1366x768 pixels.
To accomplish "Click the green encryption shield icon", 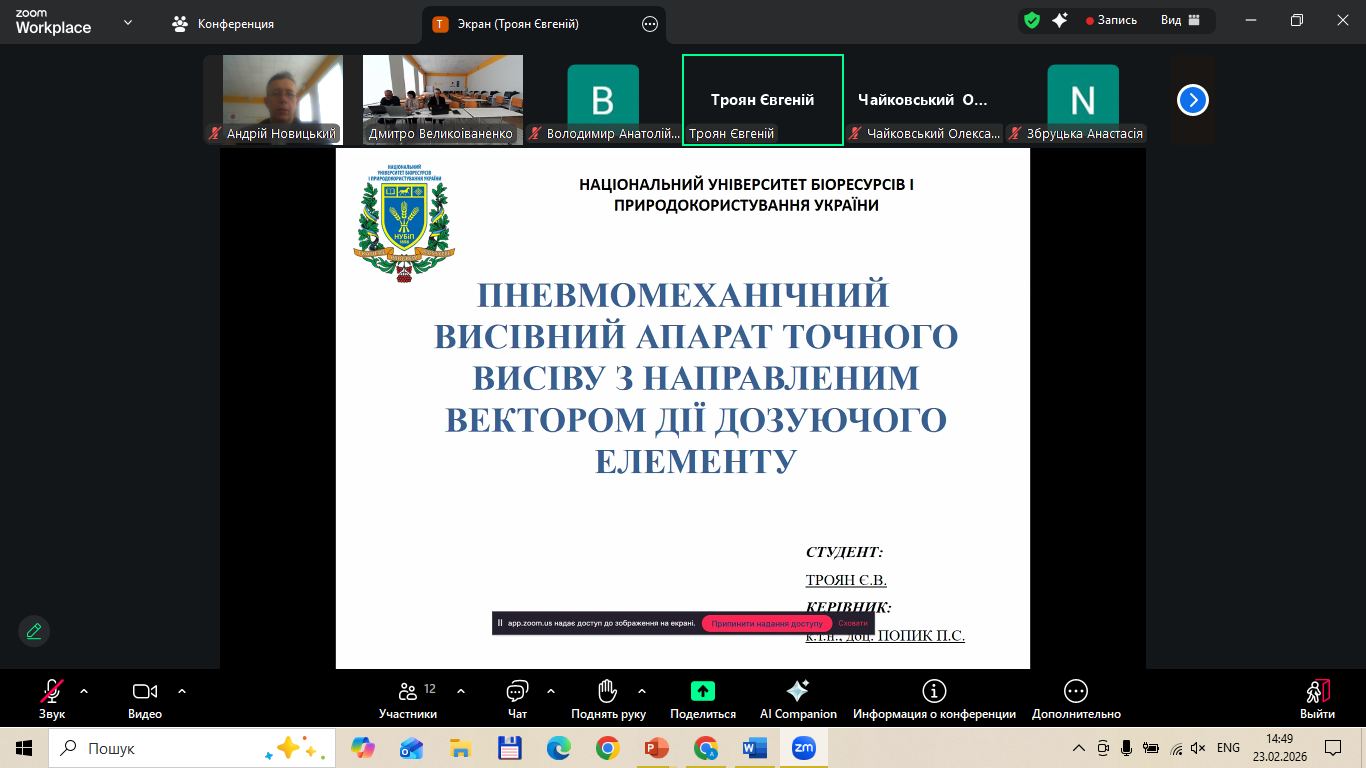I will 1032,20.
